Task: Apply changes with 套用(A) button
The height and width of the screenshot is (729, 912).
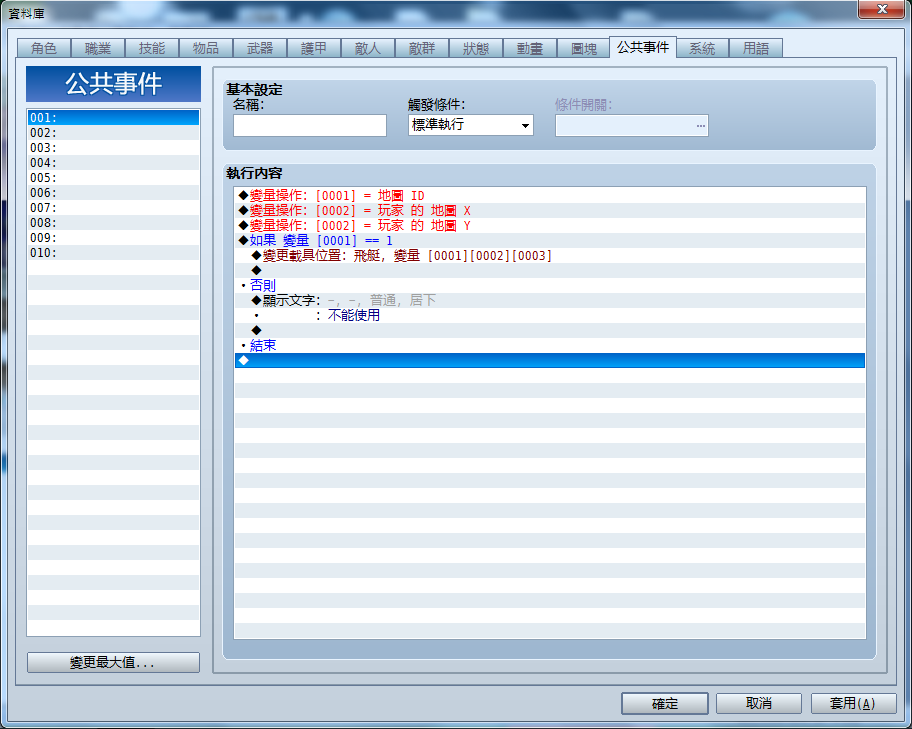Action: coord(853,703)
